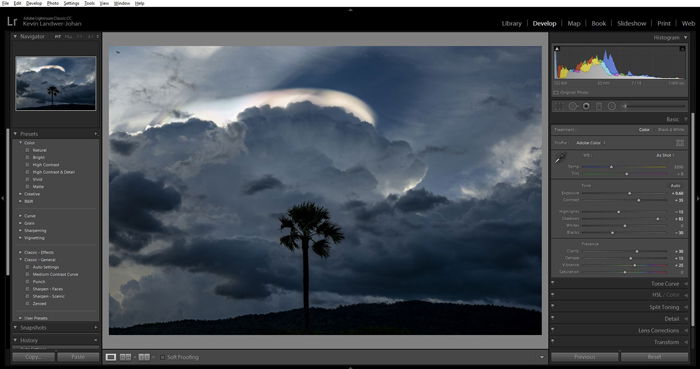The width and height of the screenshot is (700, 369).
Task: Adjust the Exposure slider handle
Action: pyautogui.click(x=630, y=193)
